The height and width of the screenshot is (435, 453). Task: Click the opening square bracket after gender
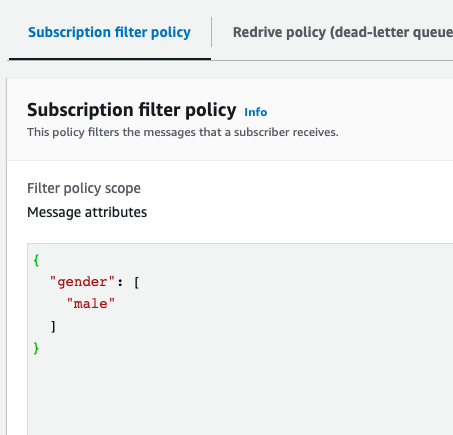pos(136,283)
